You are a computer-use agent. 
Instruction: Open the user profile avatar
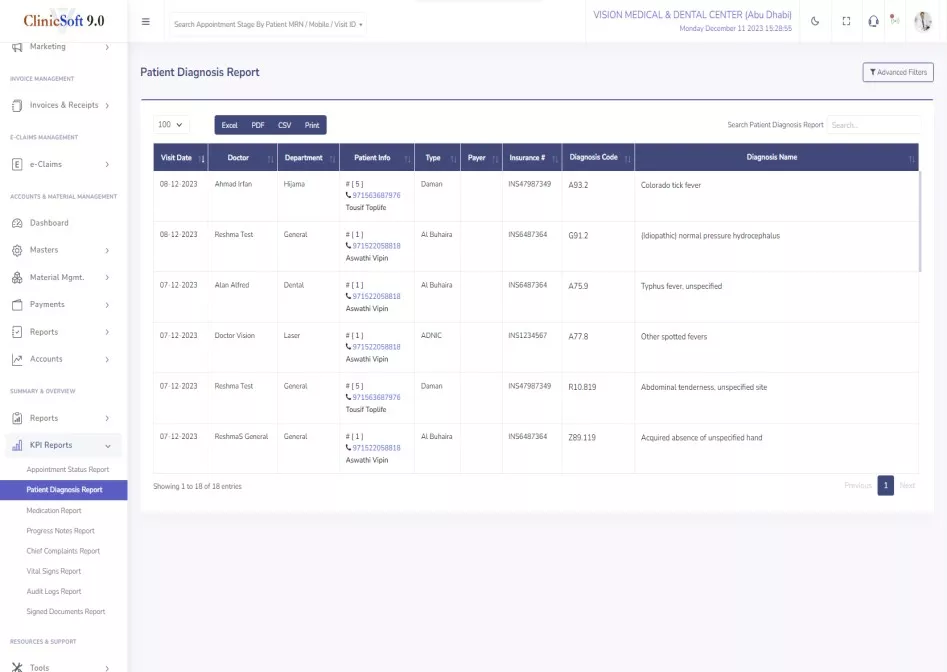[922, 22]
